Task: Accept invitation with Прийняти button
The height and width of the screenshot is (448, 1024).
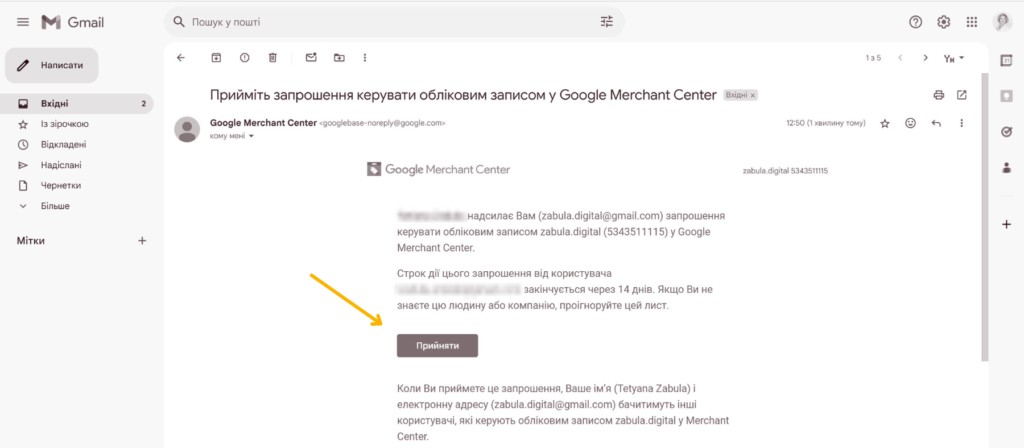Action: [x=438, y=346]
